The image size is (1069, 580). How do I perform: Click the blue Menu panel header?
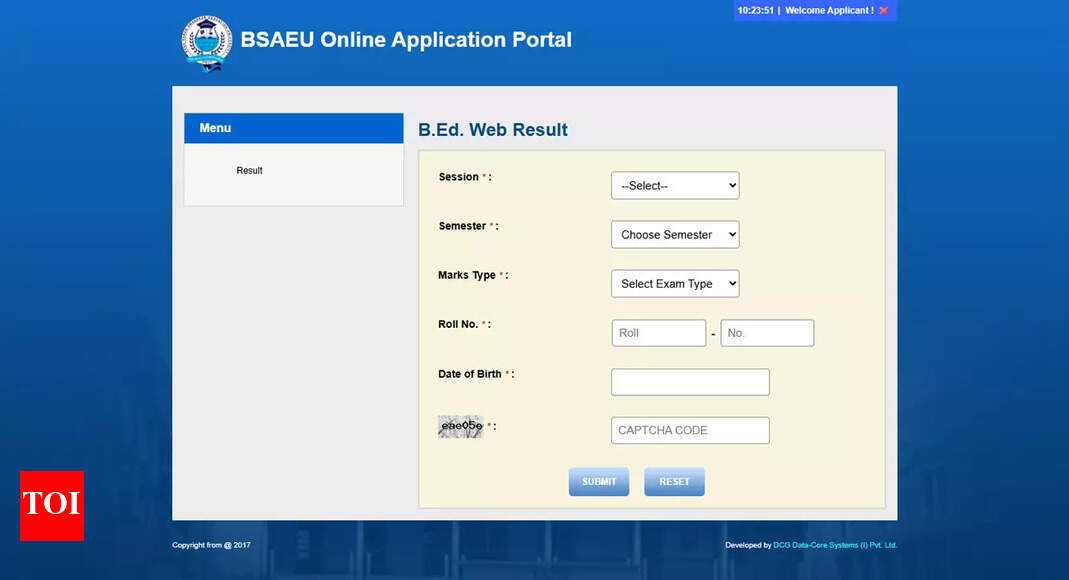293,128
